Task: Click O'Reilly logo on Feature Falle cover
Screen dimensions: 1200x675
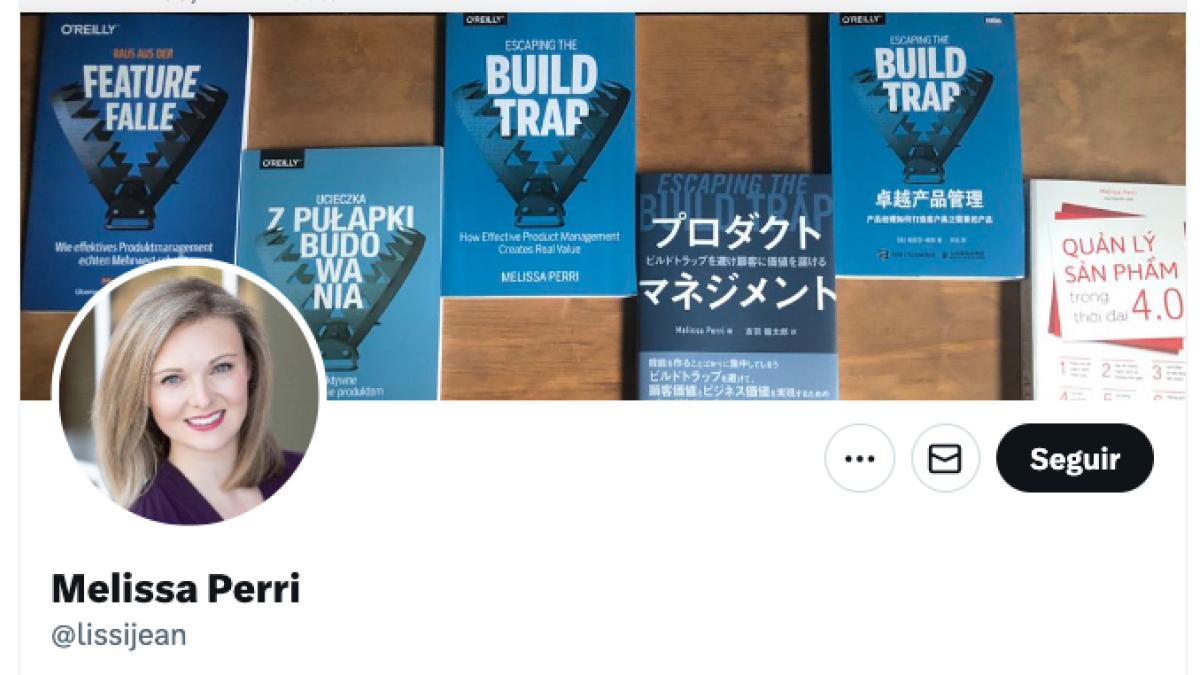Action: [x=90, y=29]
